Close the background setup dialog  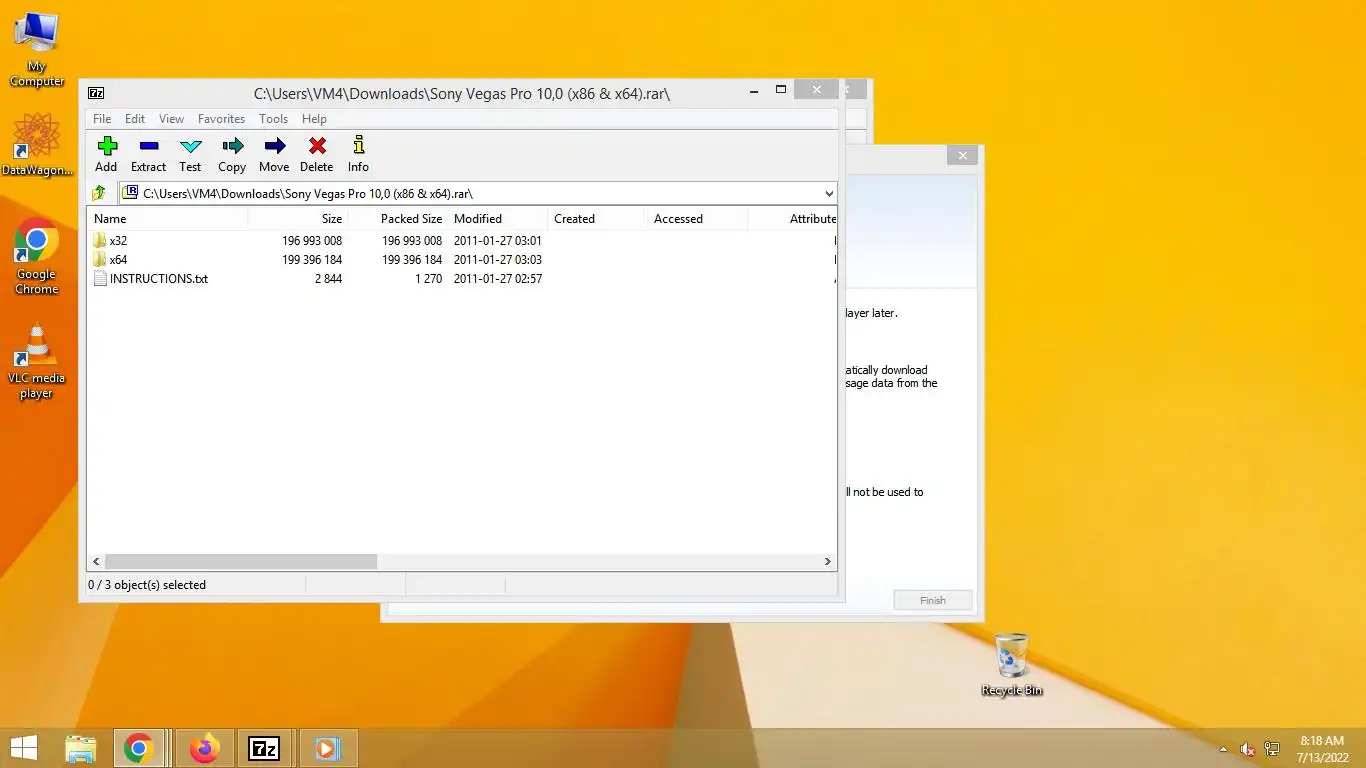(x=962, y=155)
